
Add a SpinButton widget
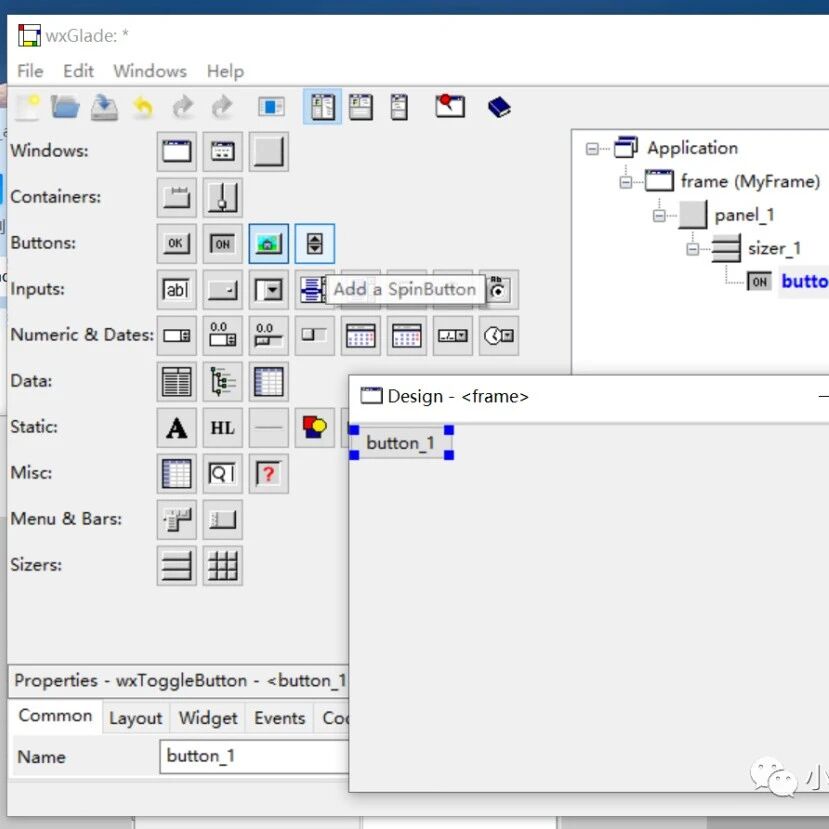pos(315,244)
